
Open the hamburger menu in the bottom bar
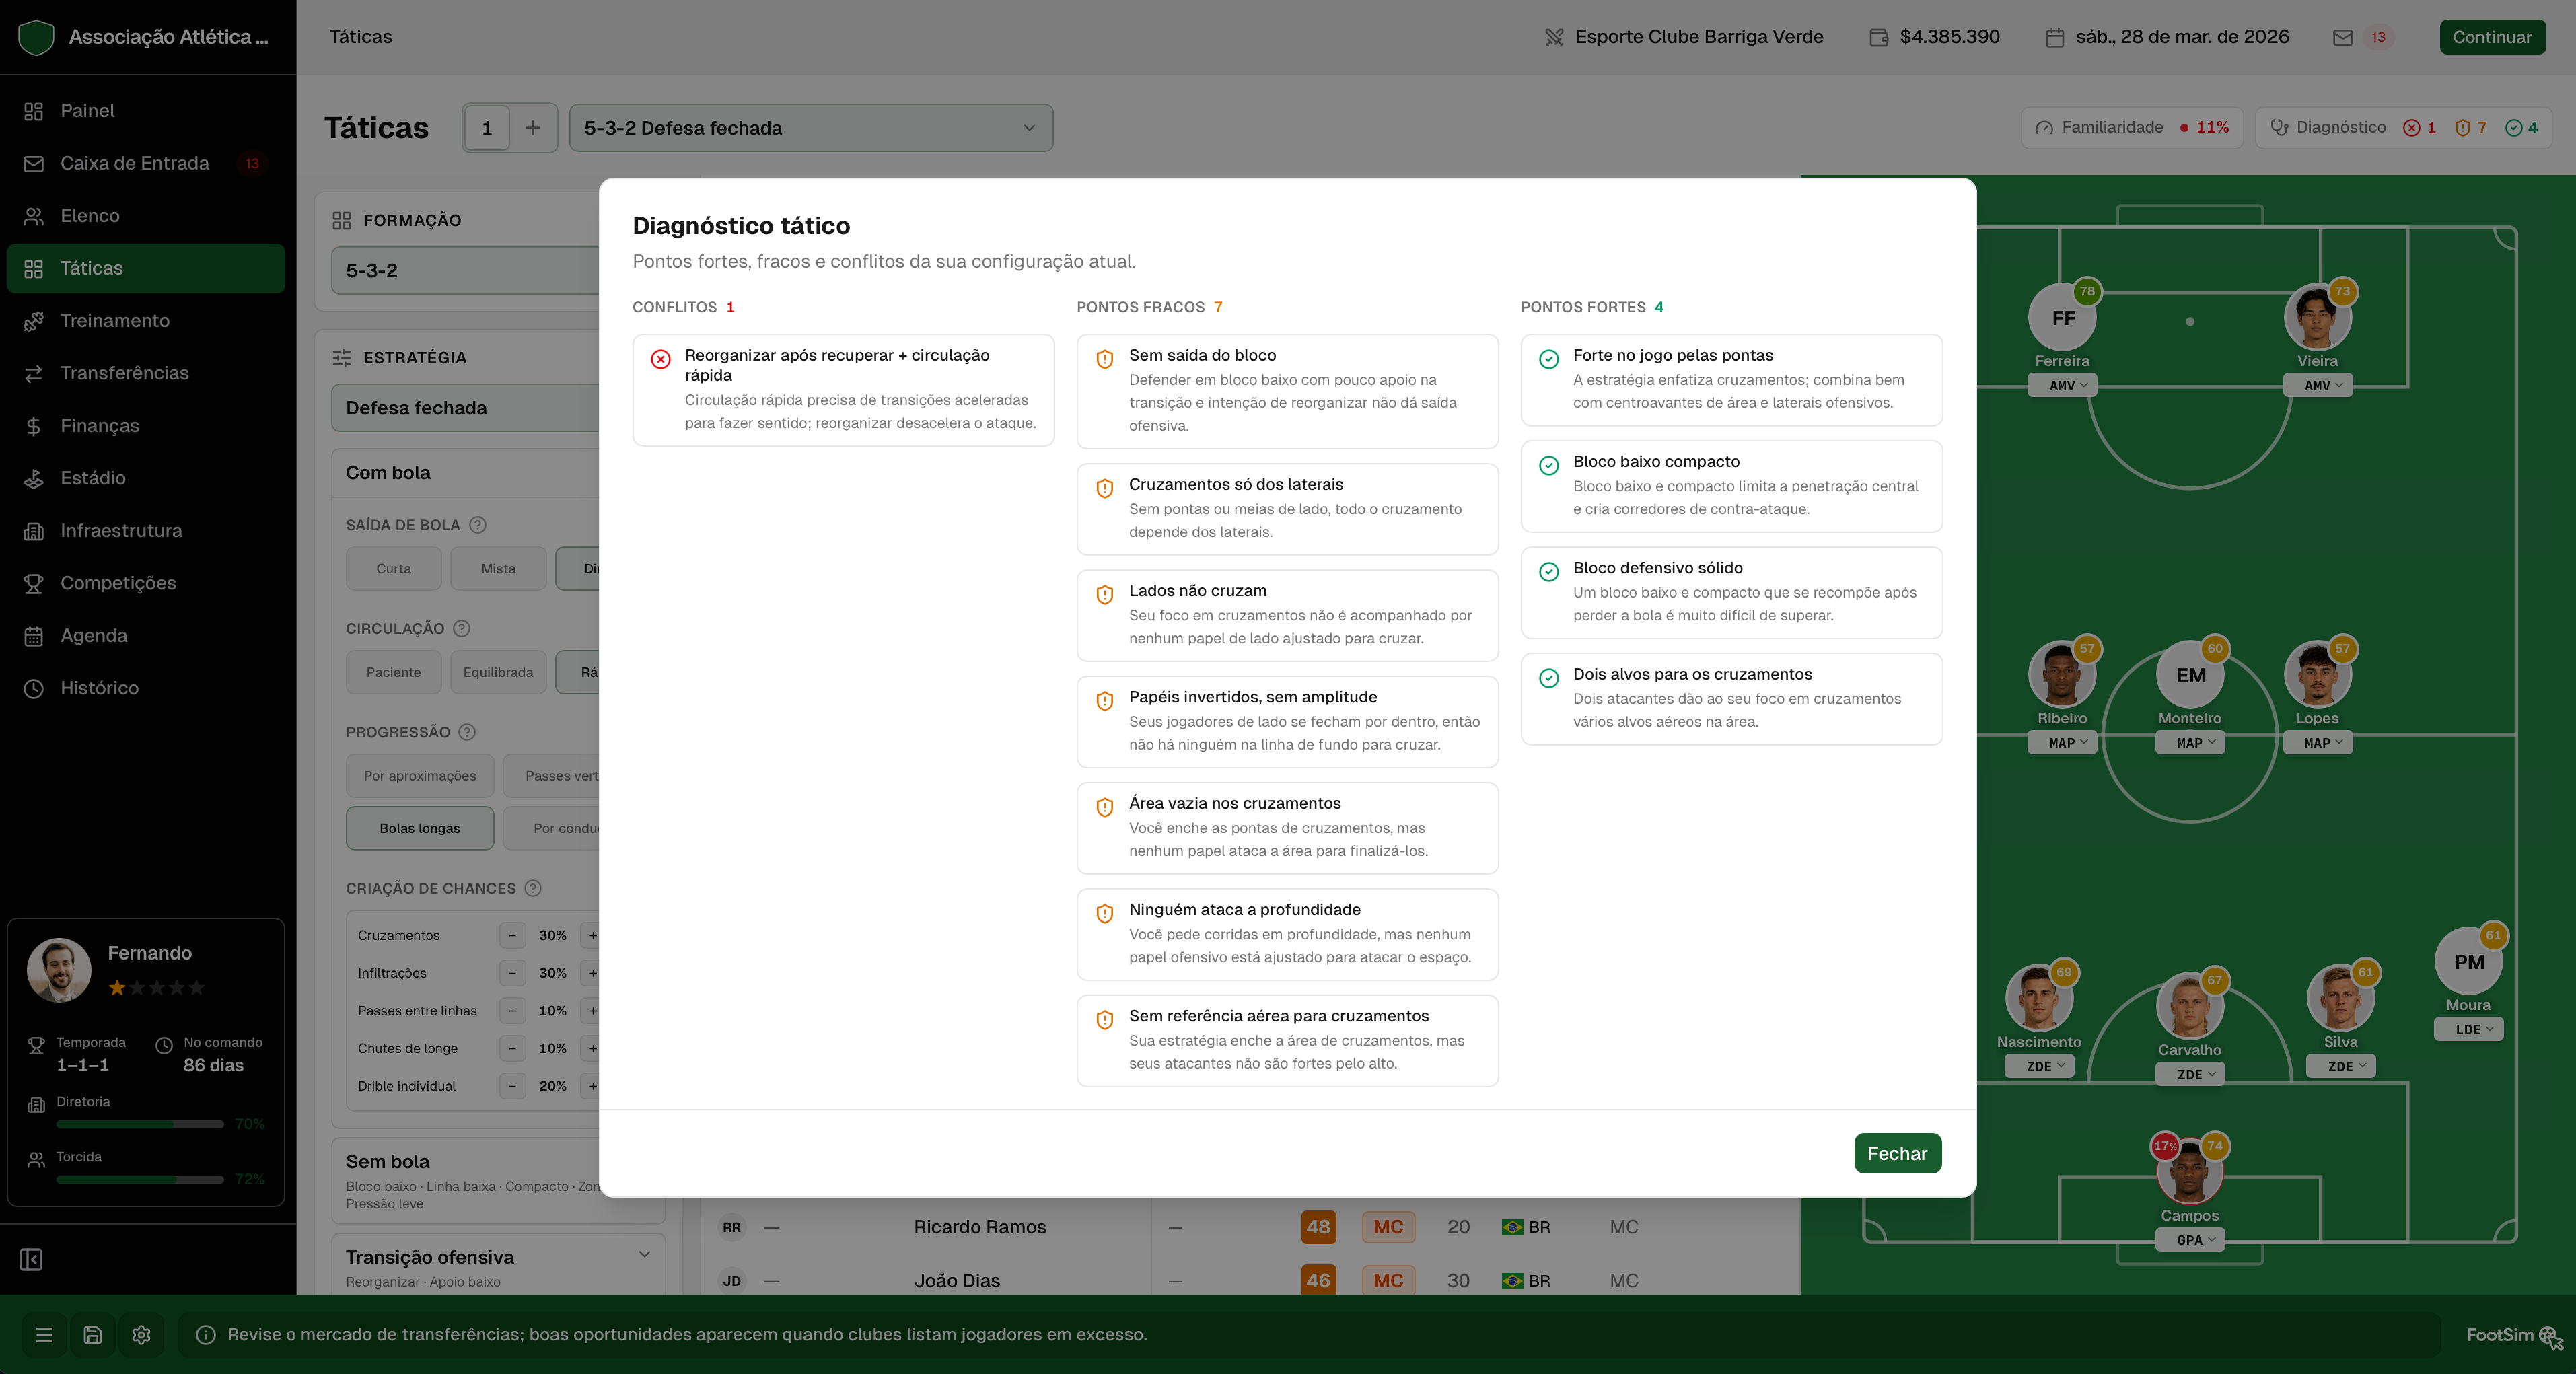(44, 1334)
